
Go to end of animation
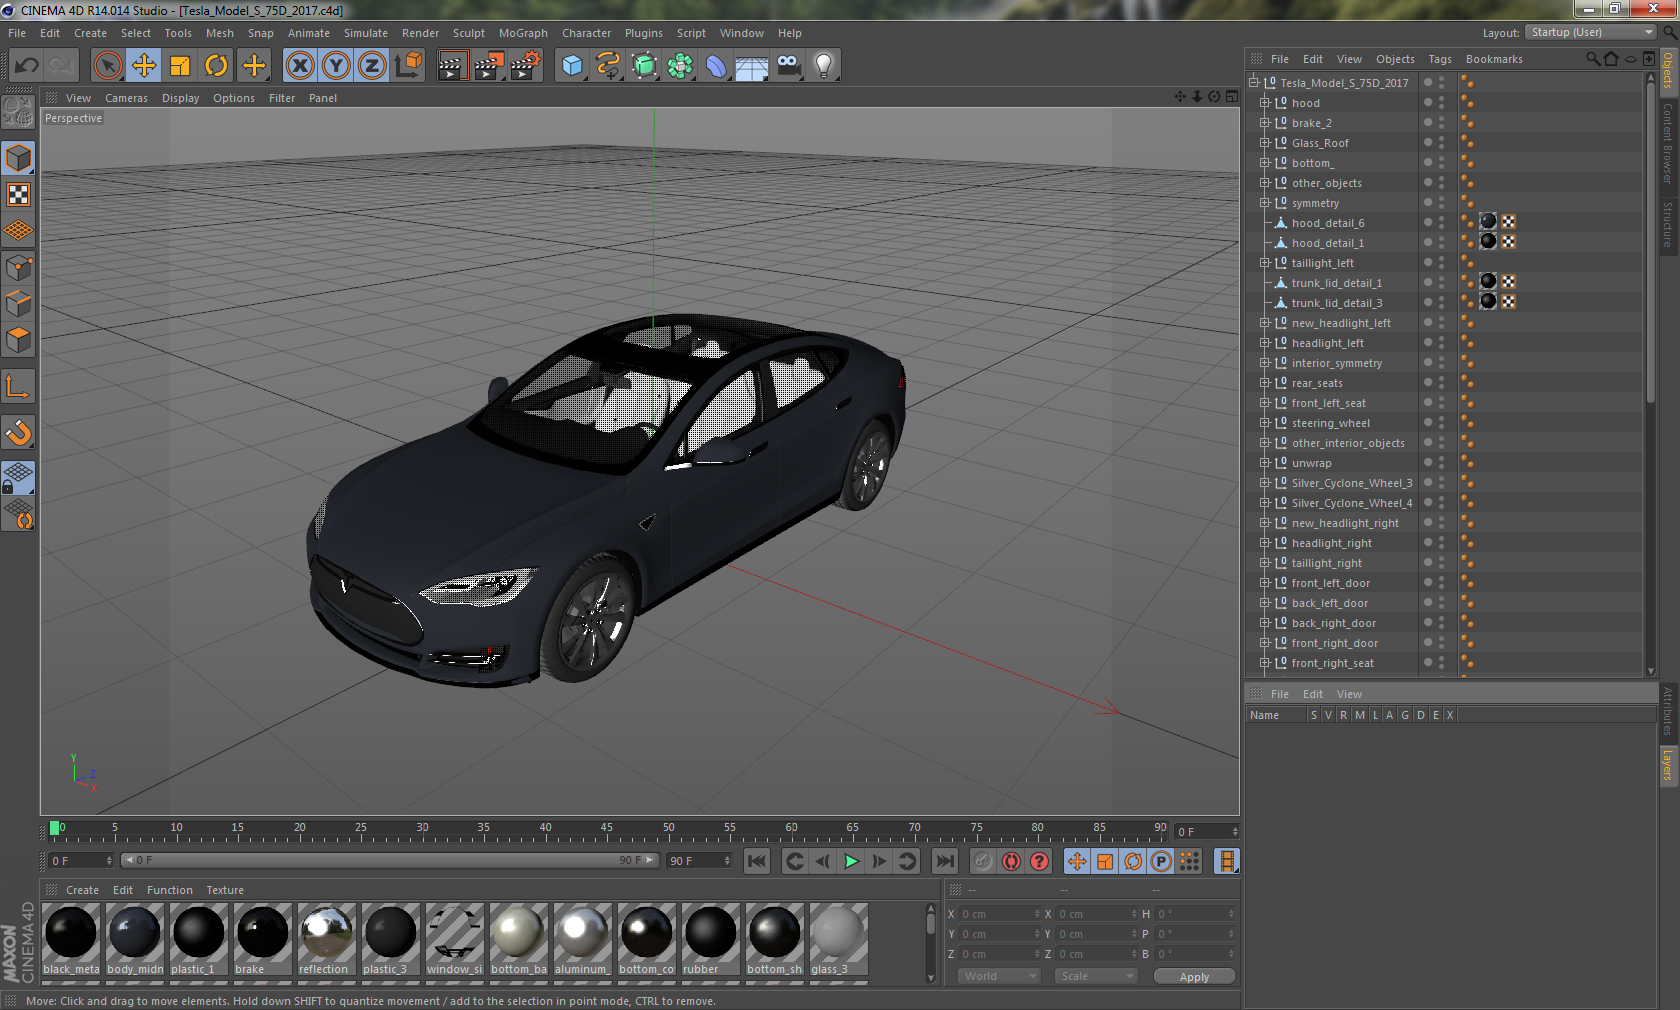(945, 861)
